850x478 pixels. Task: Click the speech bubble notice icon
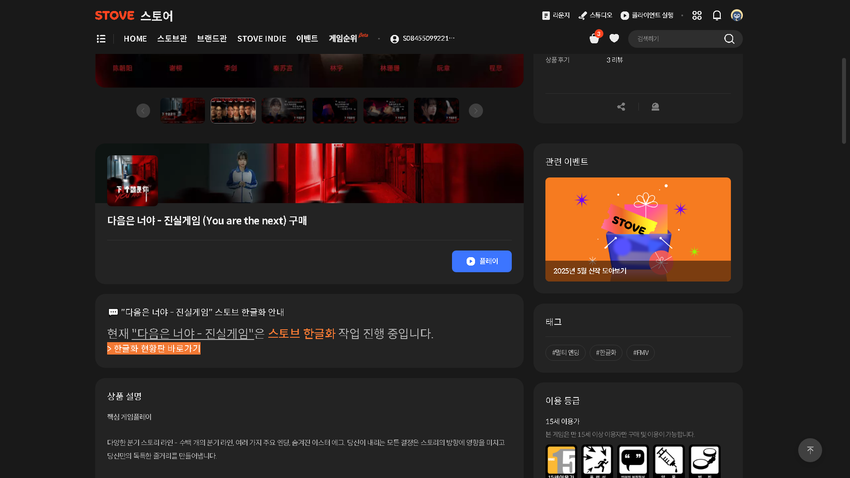point(113,312)
